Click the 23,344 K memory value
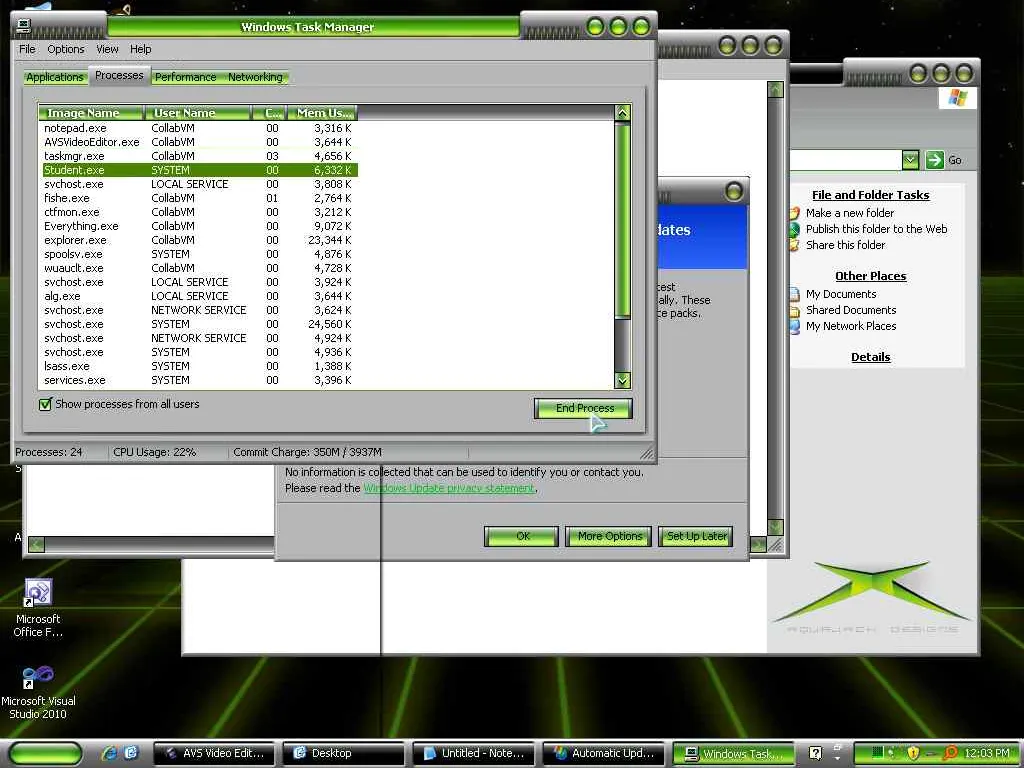 tap(330, 240)
